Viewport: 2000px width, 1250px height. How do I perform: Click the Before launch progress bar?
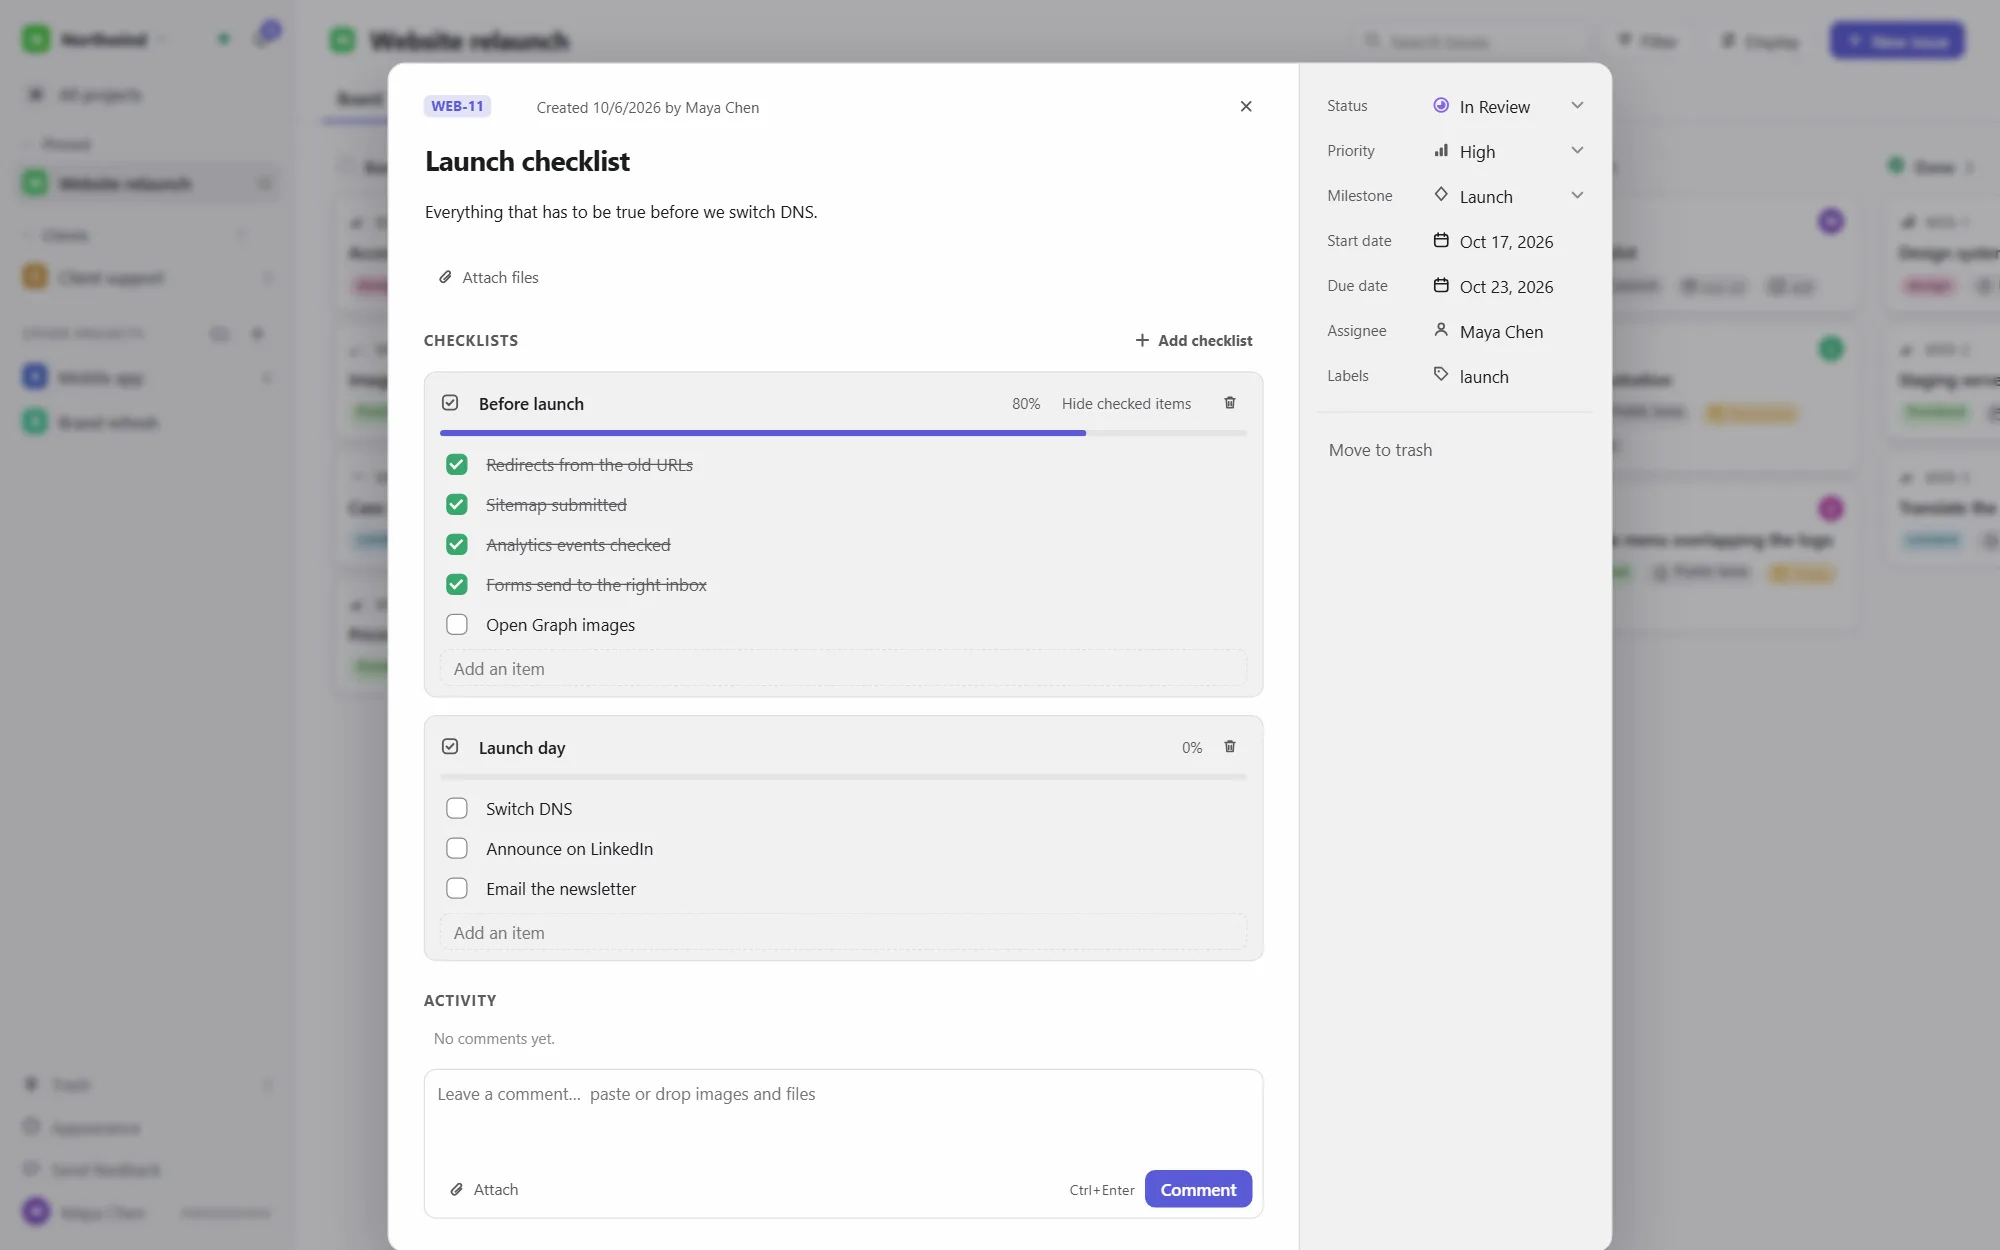pos(843,433)
